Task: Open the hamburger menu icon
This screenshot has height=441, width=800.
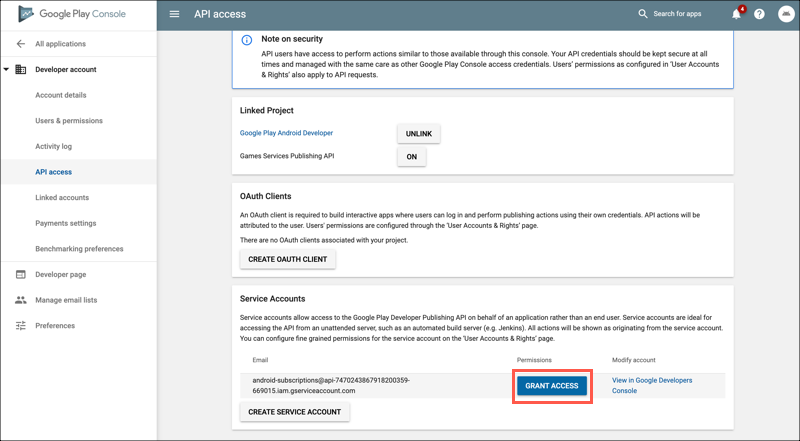Action: [x=175, y=14]
